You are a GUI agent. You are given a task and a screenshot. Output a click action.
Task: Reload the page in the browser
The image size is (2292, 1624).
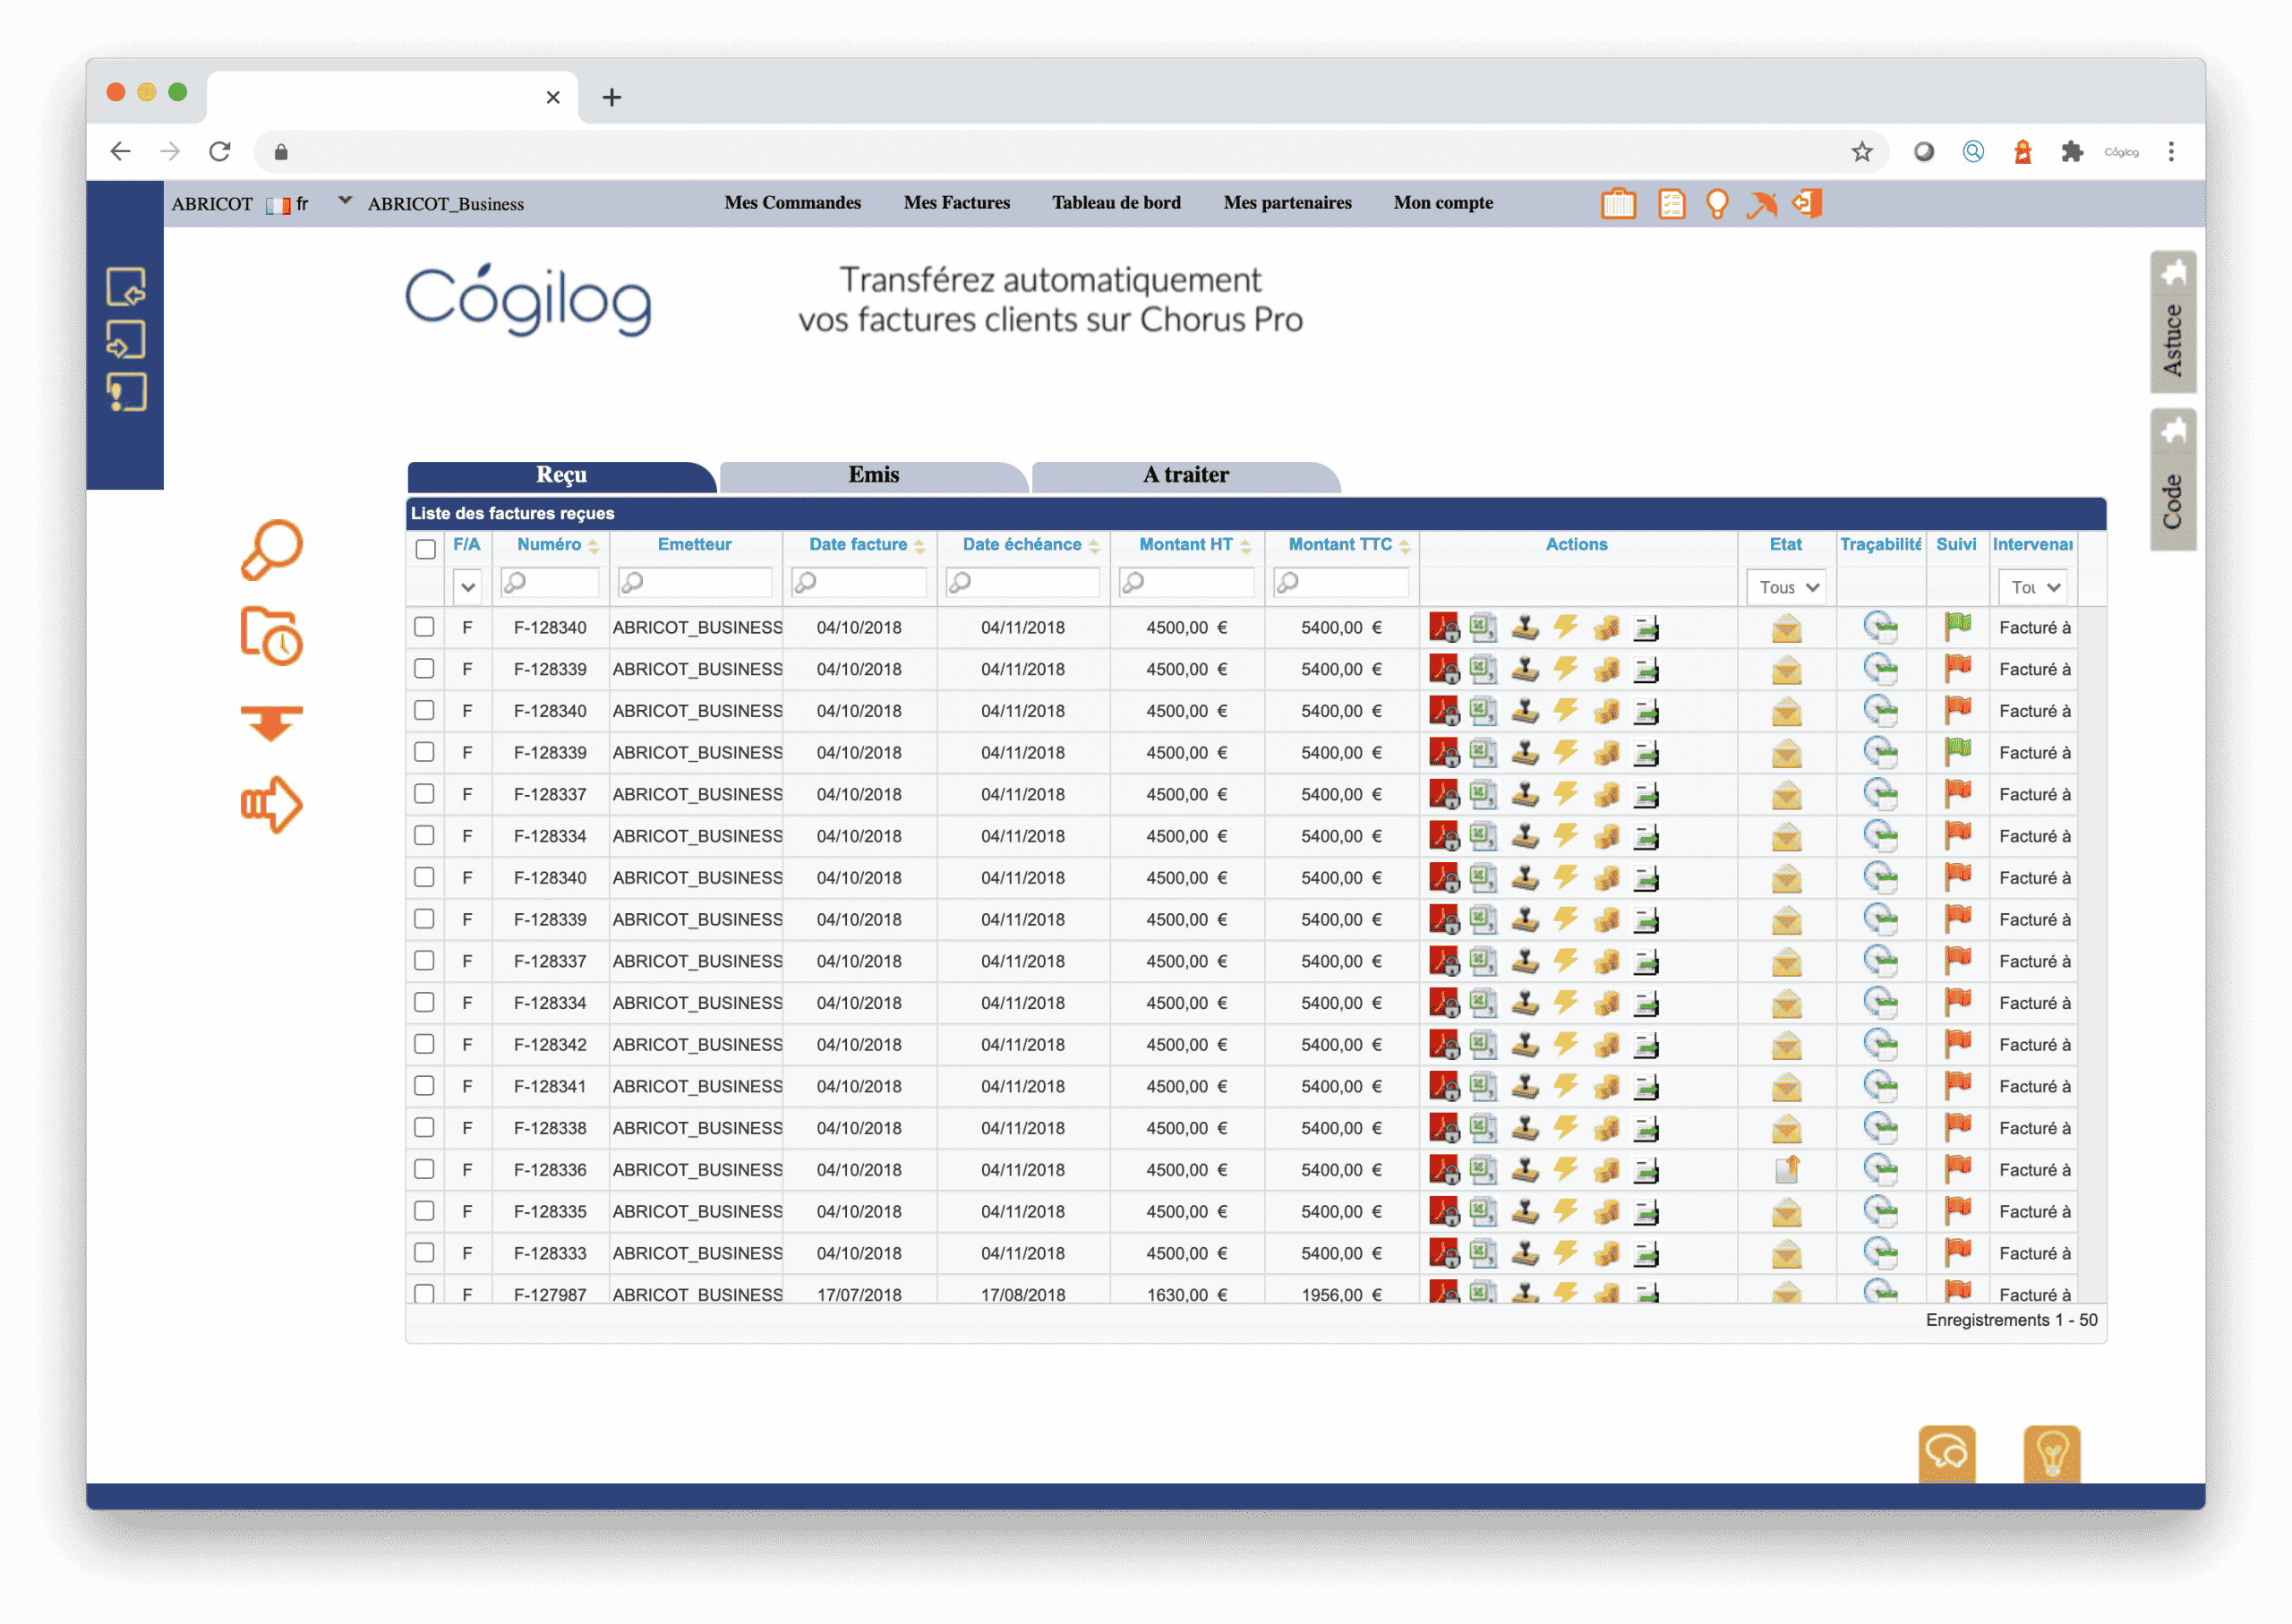click(220, 152)
